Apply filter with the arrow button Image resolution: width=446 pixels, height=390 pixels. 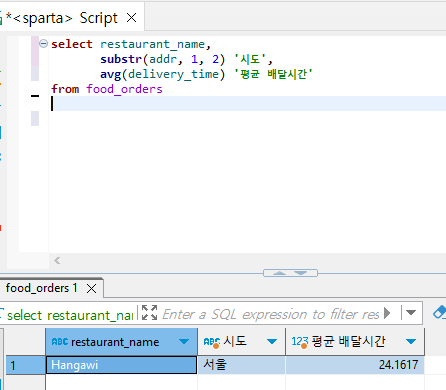point(387,313)
